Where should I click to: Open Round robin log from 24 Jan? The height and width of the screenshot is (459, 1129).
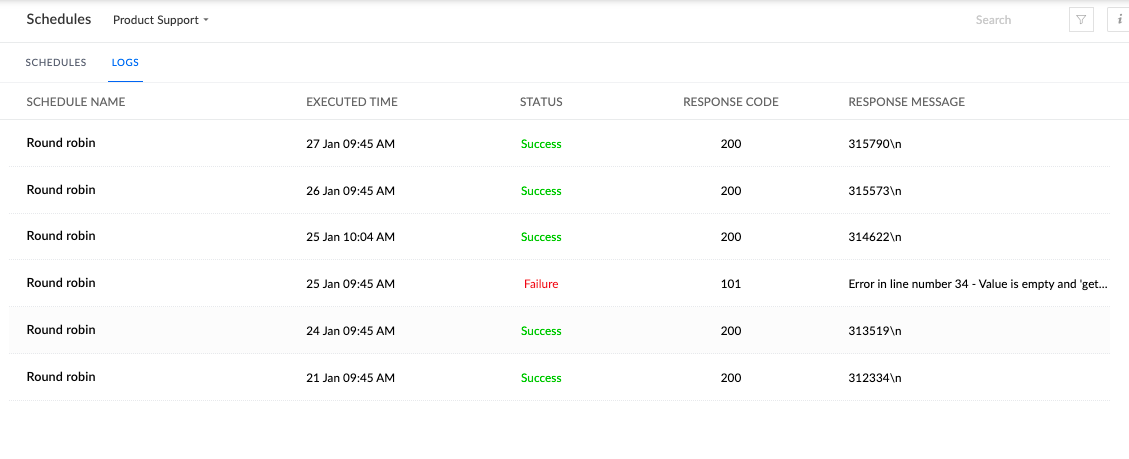(61, 330)
